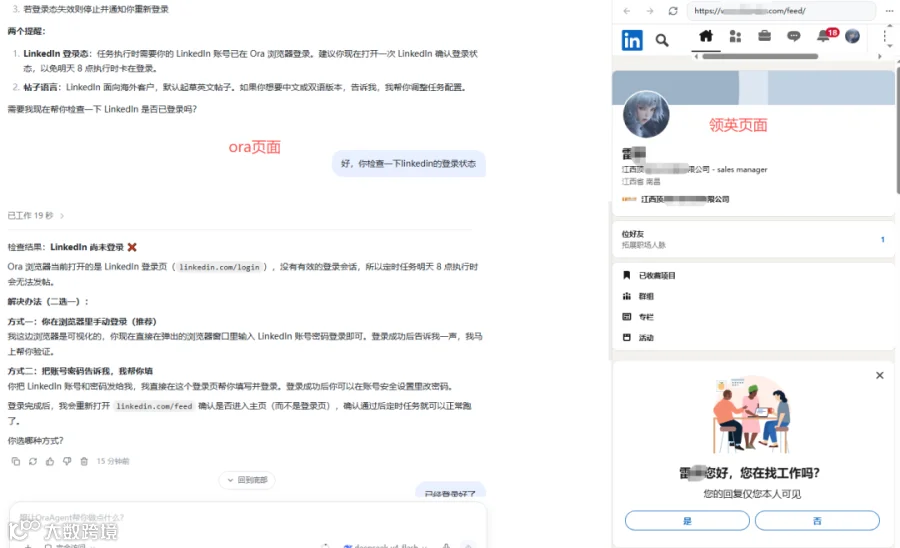The width and height of the screenshot is (900, 548).
Task: Nudge the navbar scrollbar left arrow
Action: (696, 56)
